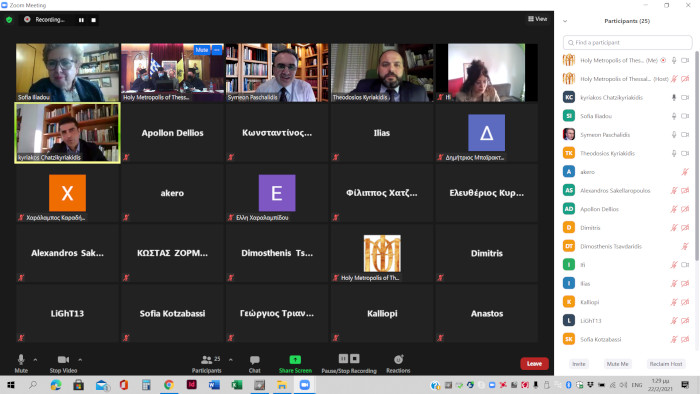The image size is (700, 394).
Task: Open the View layout menu
Action: click(538, 19)
